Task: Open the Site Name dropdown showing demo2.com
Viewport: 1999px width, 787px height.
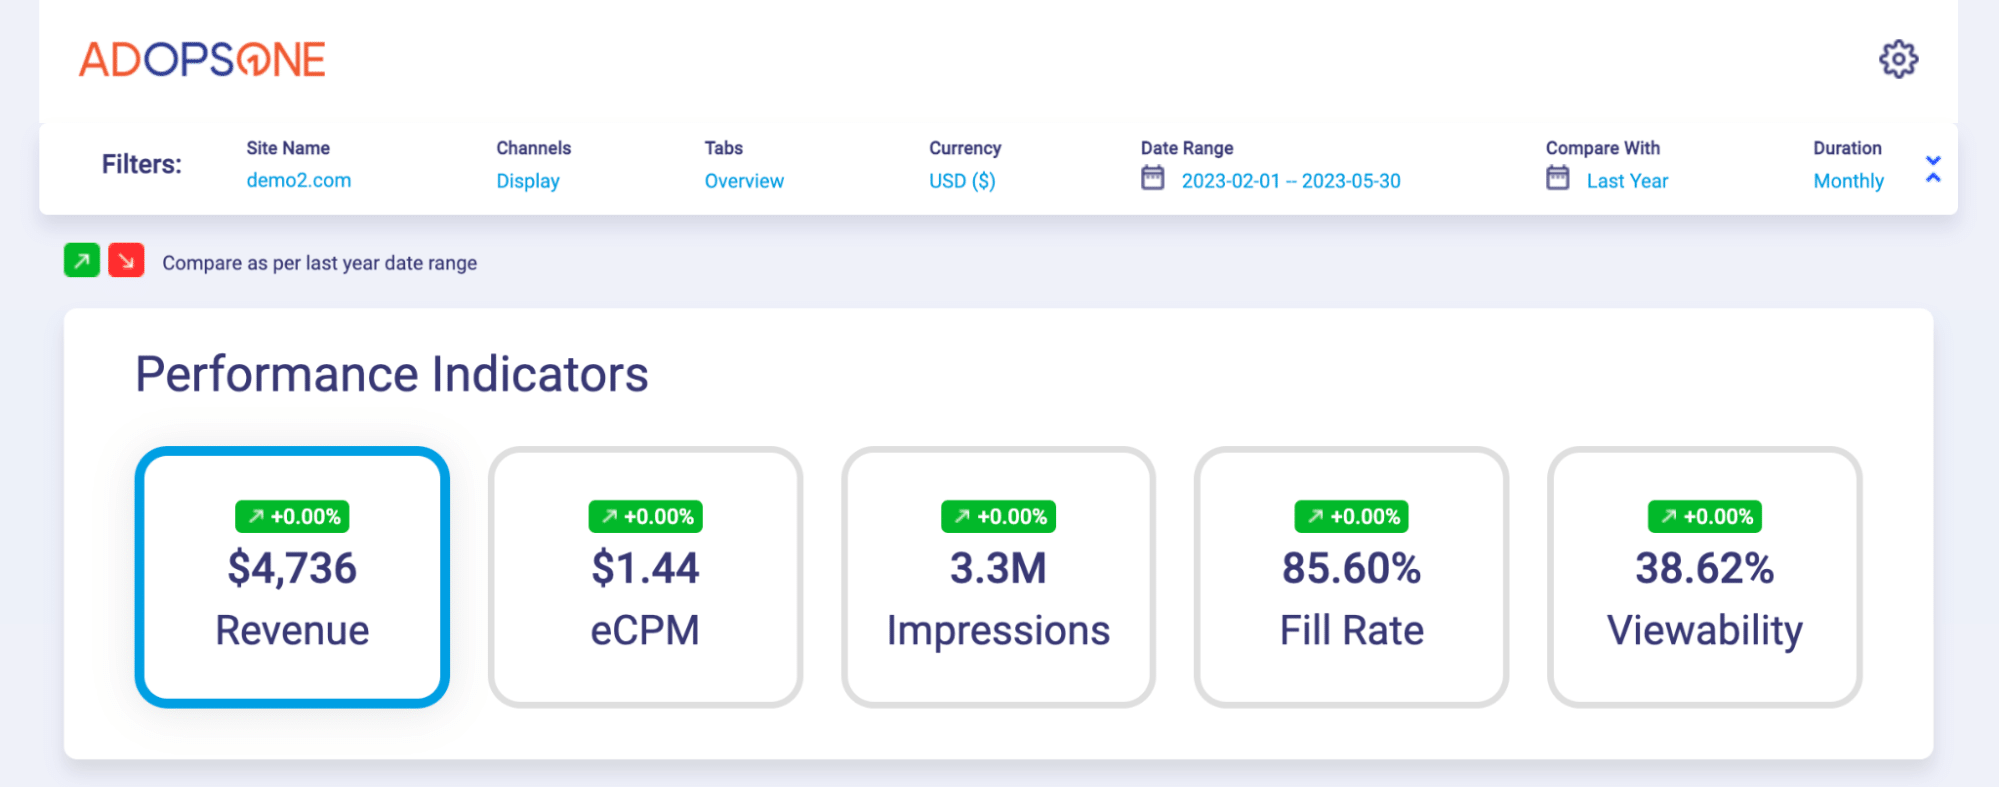Action: click(298, 181)
